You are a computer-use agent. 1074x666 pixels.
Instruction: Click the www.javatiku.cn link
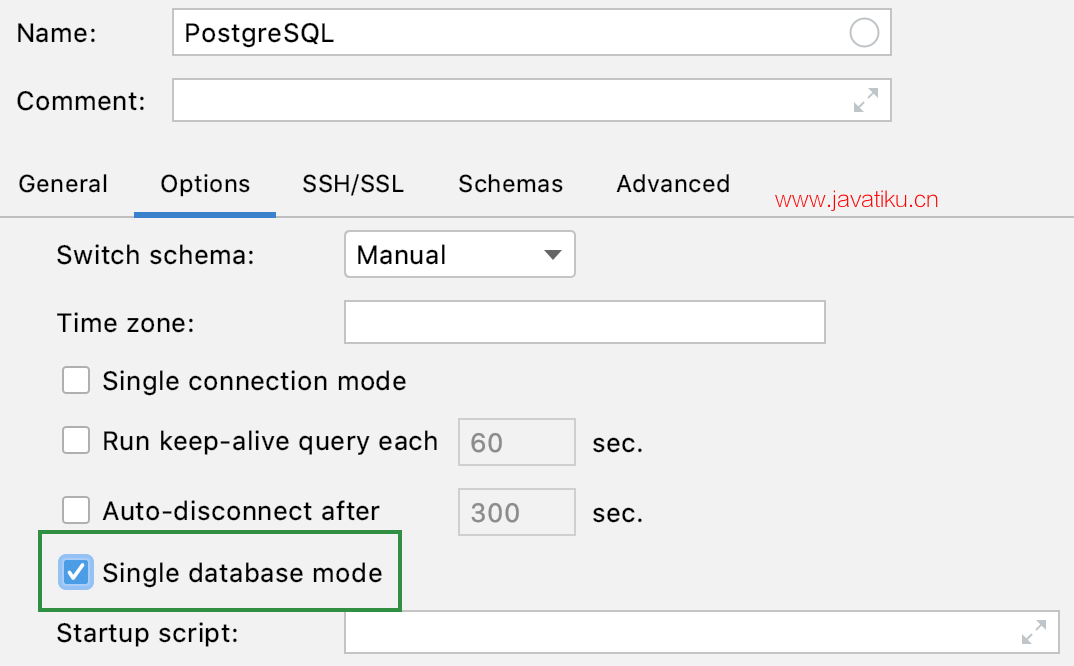856,199
